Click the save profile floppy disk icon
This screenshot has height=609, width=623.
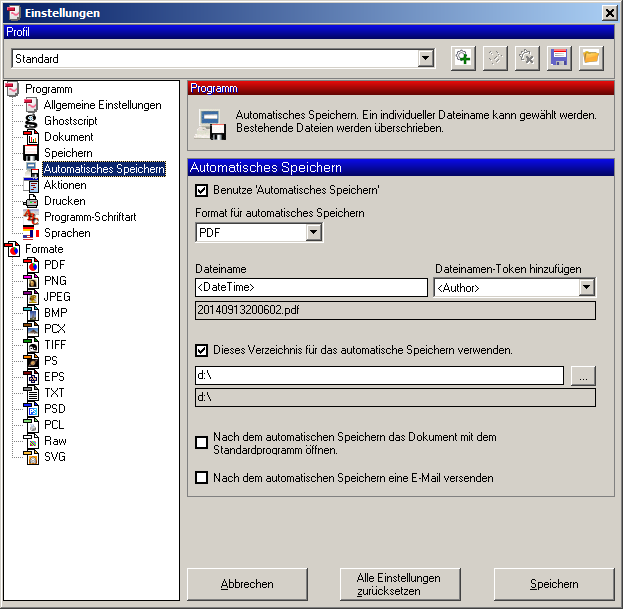(x=559, y=59)
